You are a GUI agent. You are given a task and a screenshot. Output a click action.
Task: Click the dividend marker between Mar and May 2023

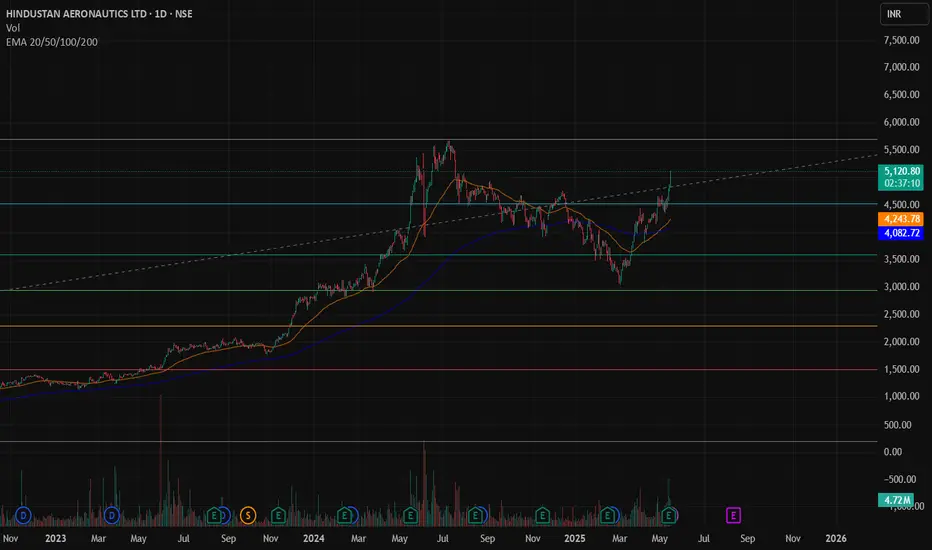(x=112, y=516)
